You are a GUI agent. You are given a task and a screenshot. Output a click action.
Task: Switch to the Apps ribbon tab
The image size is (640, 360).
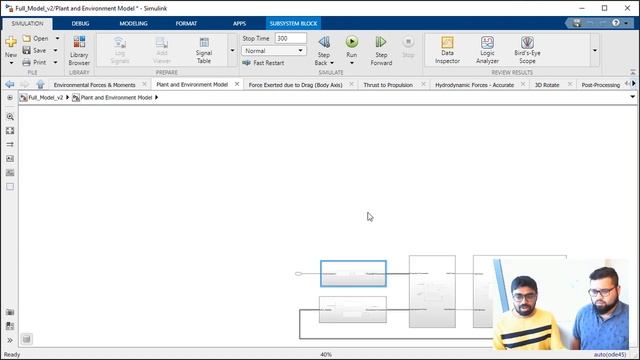click(x=240, y=23)
